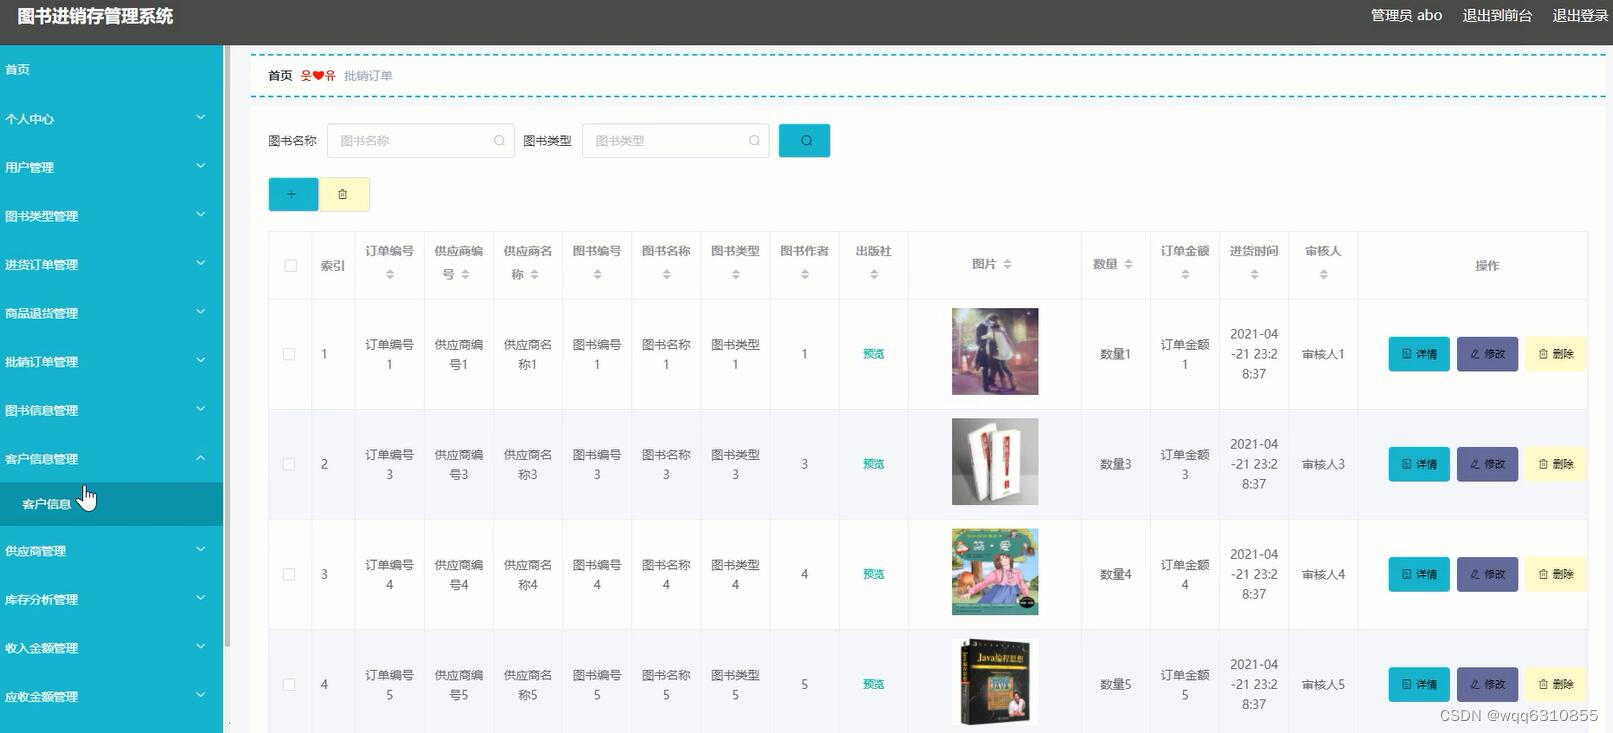Click 预览 link in row 3
The width and height of the screenshot is (1613, 733).
[873, 574]
